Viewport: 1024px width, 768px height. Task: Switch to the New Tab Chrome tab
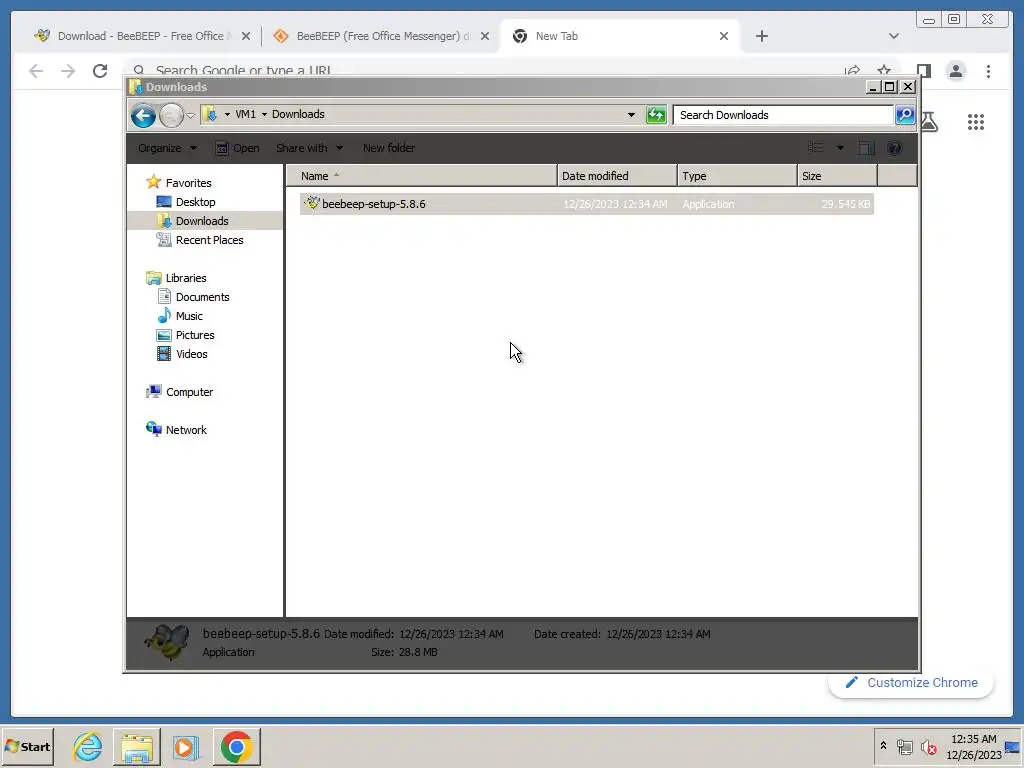click(620, 36)
